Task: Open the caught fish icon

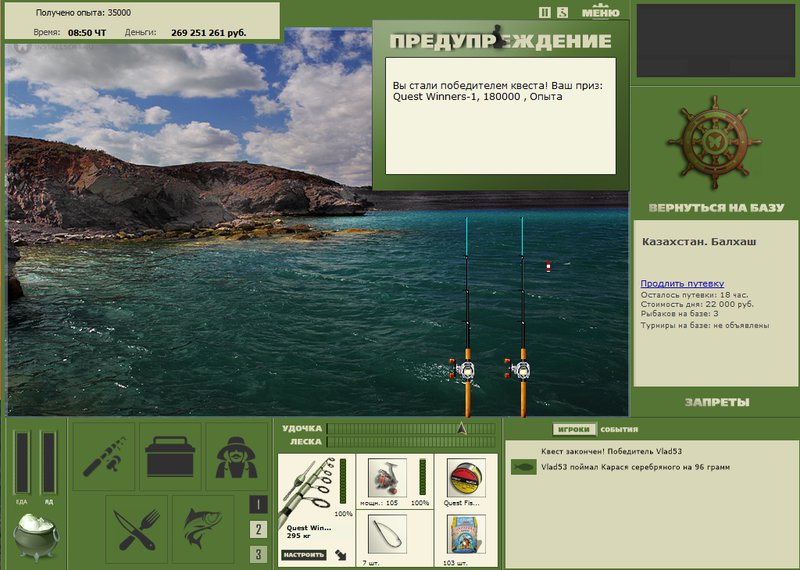Action: pos(203,529)
